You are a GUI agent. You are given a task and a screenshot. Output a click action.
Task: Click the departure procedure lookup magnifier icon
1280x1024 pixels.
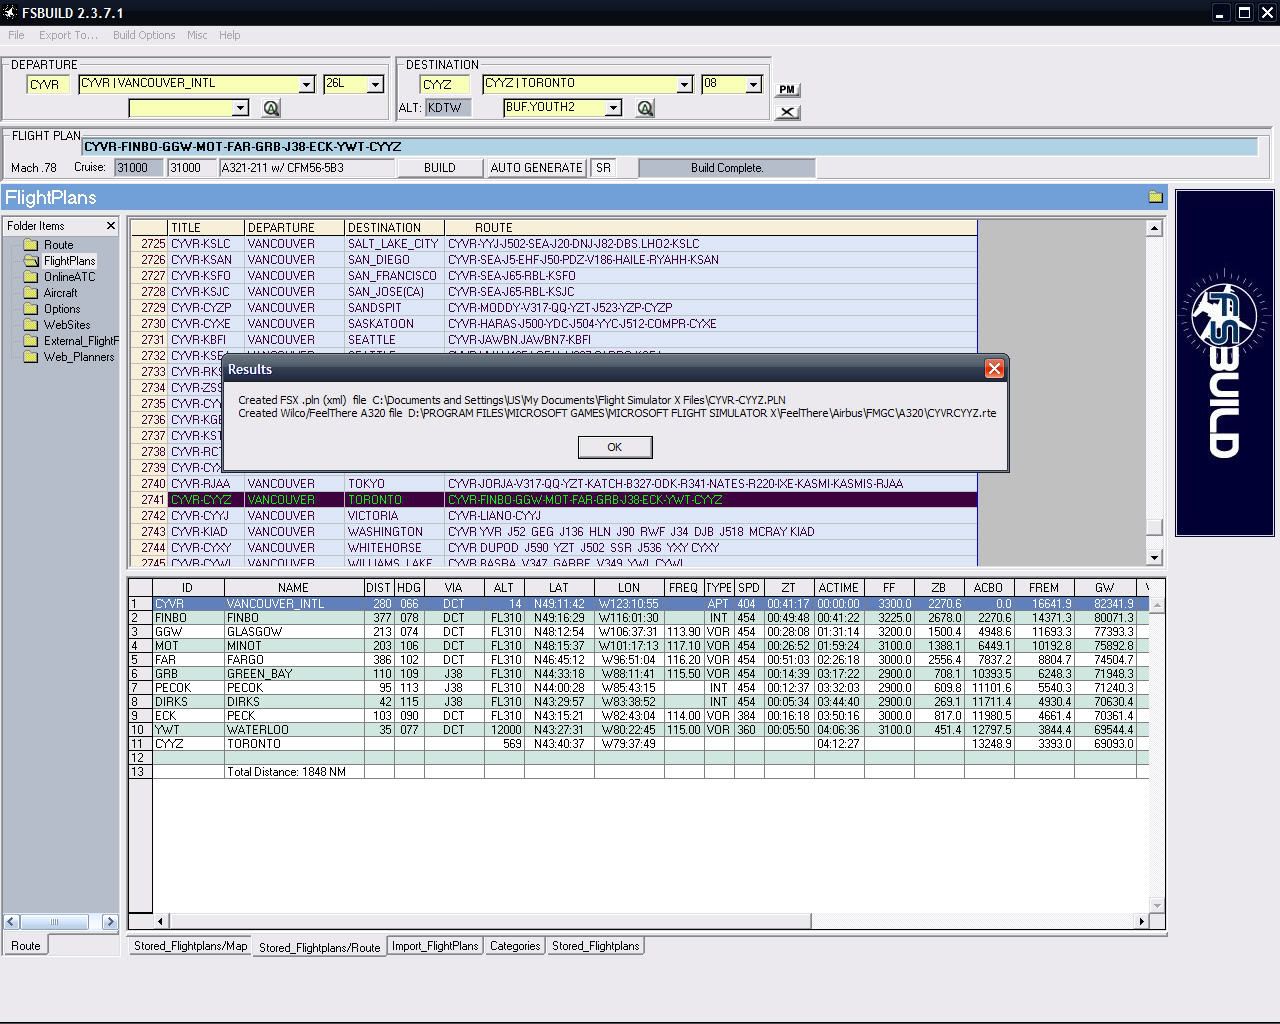[271, 108]
